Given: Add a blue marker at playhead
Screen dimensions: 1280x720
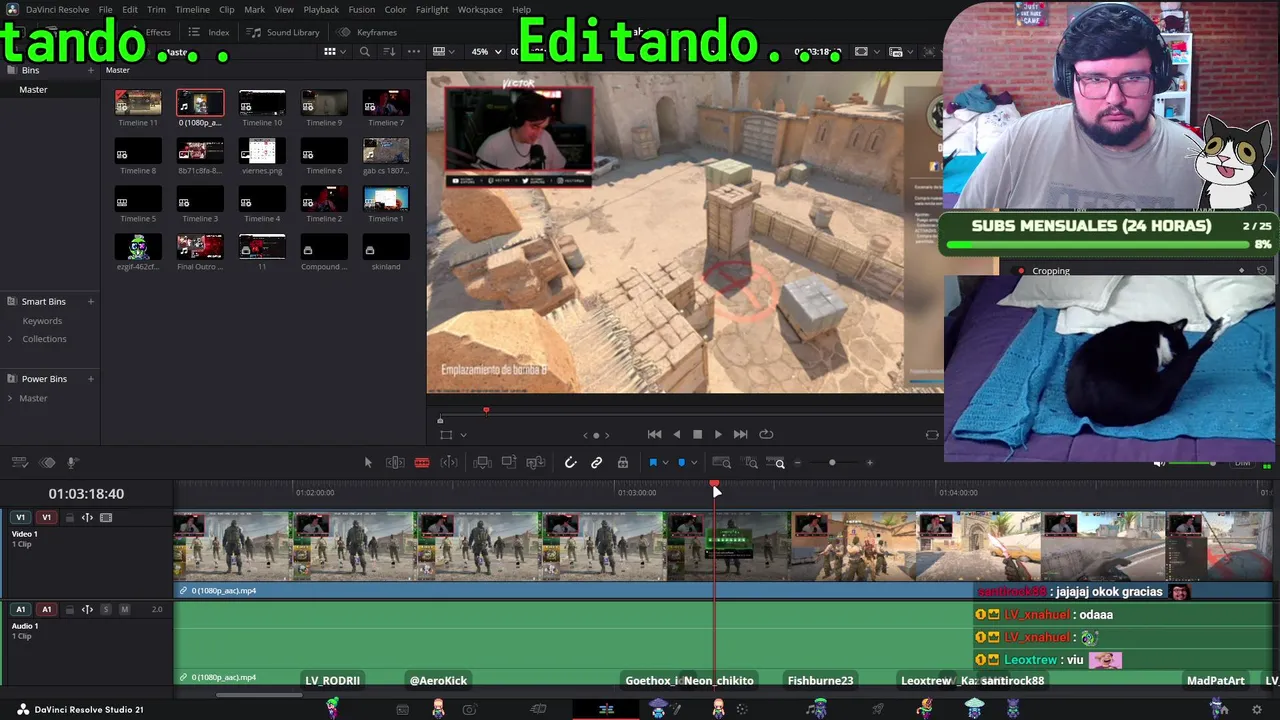Looking at the screenshot, I should [x=682, y=463].
